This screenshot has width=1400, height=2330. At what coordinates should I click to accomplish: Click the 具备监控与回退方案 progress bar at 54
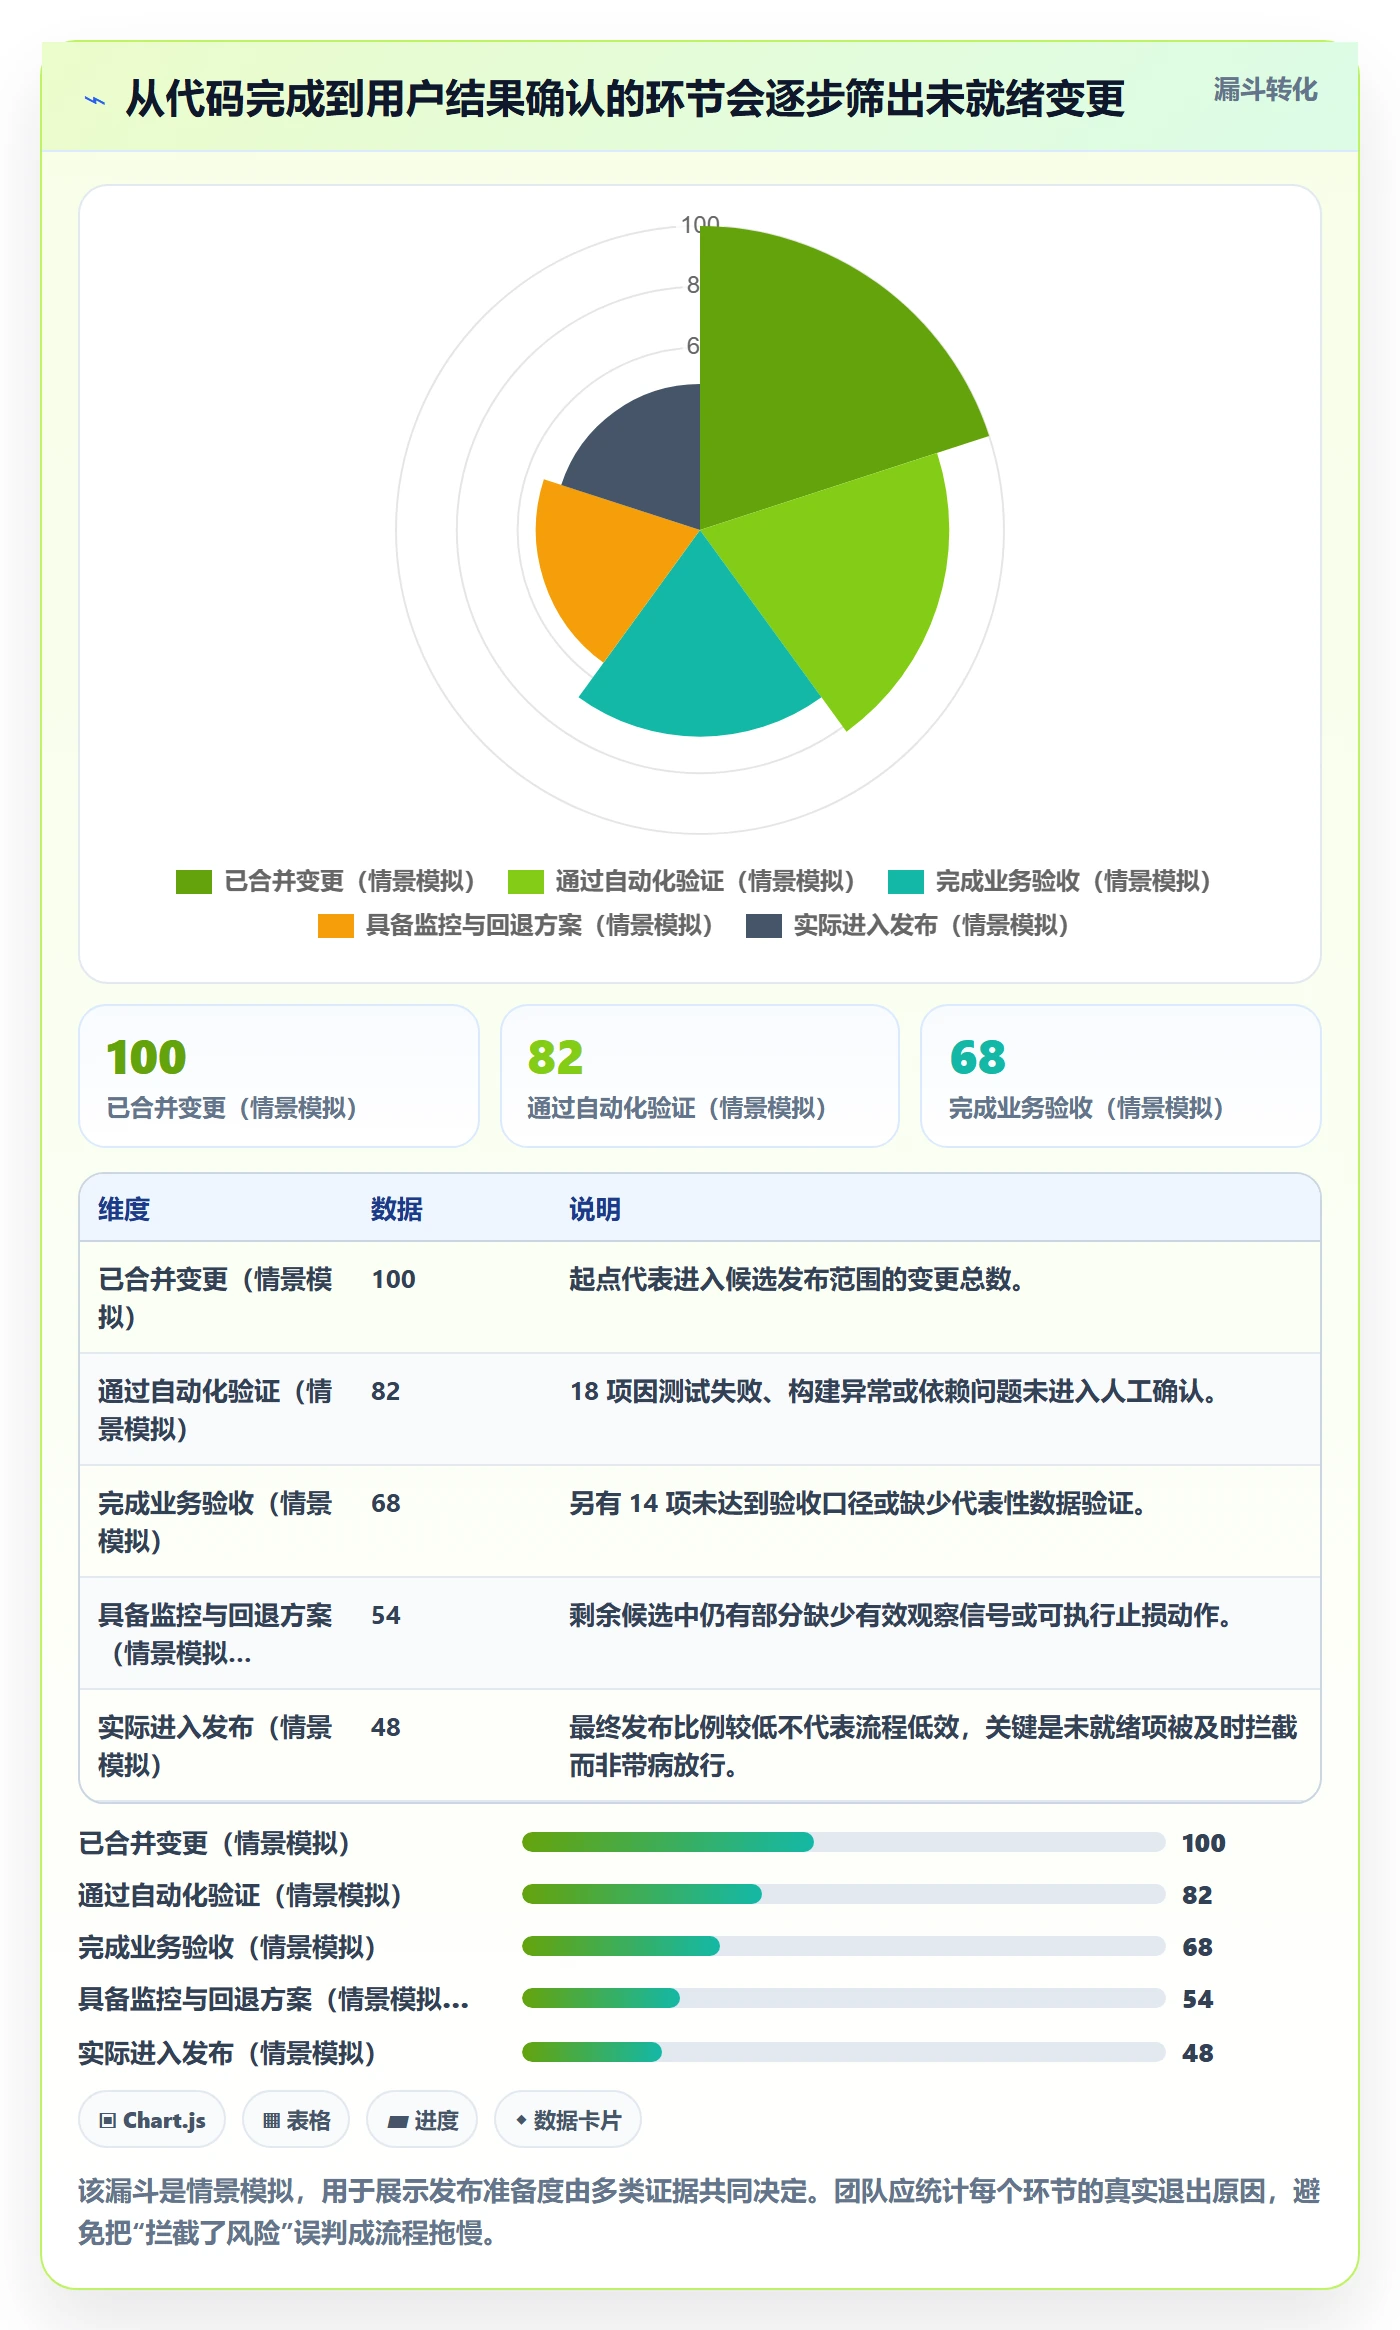pos(843,1998)
